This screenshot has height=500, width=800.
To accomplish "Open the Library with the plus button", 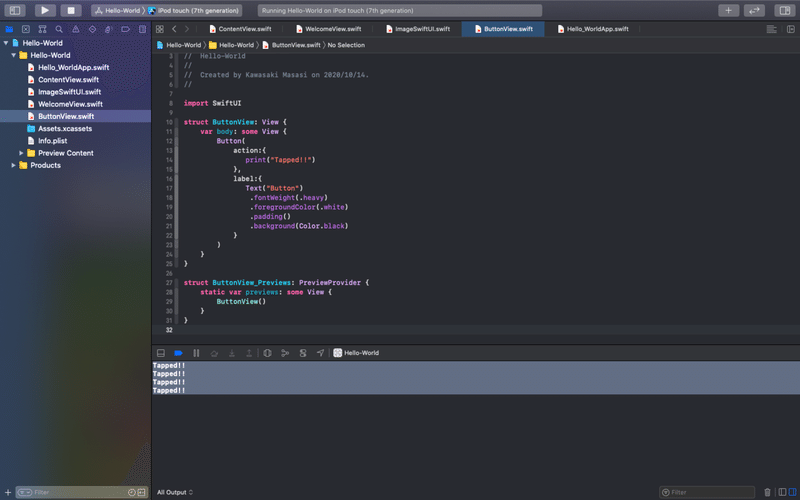I will coord(728,10).
